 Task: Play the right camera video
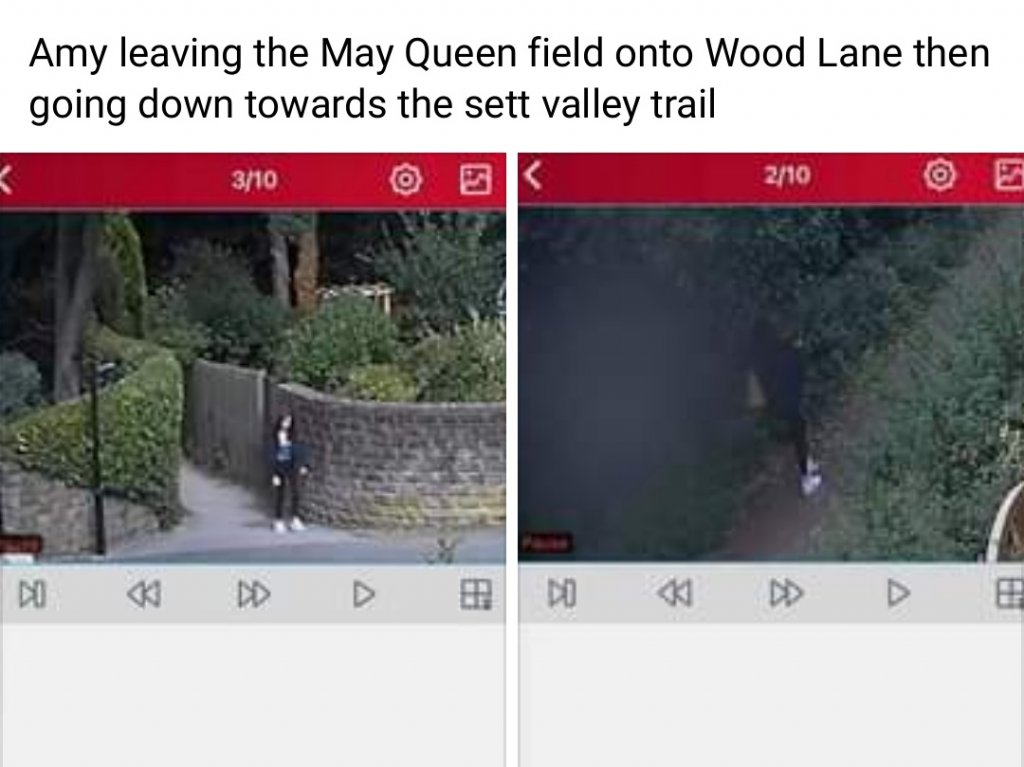point(898,593)
